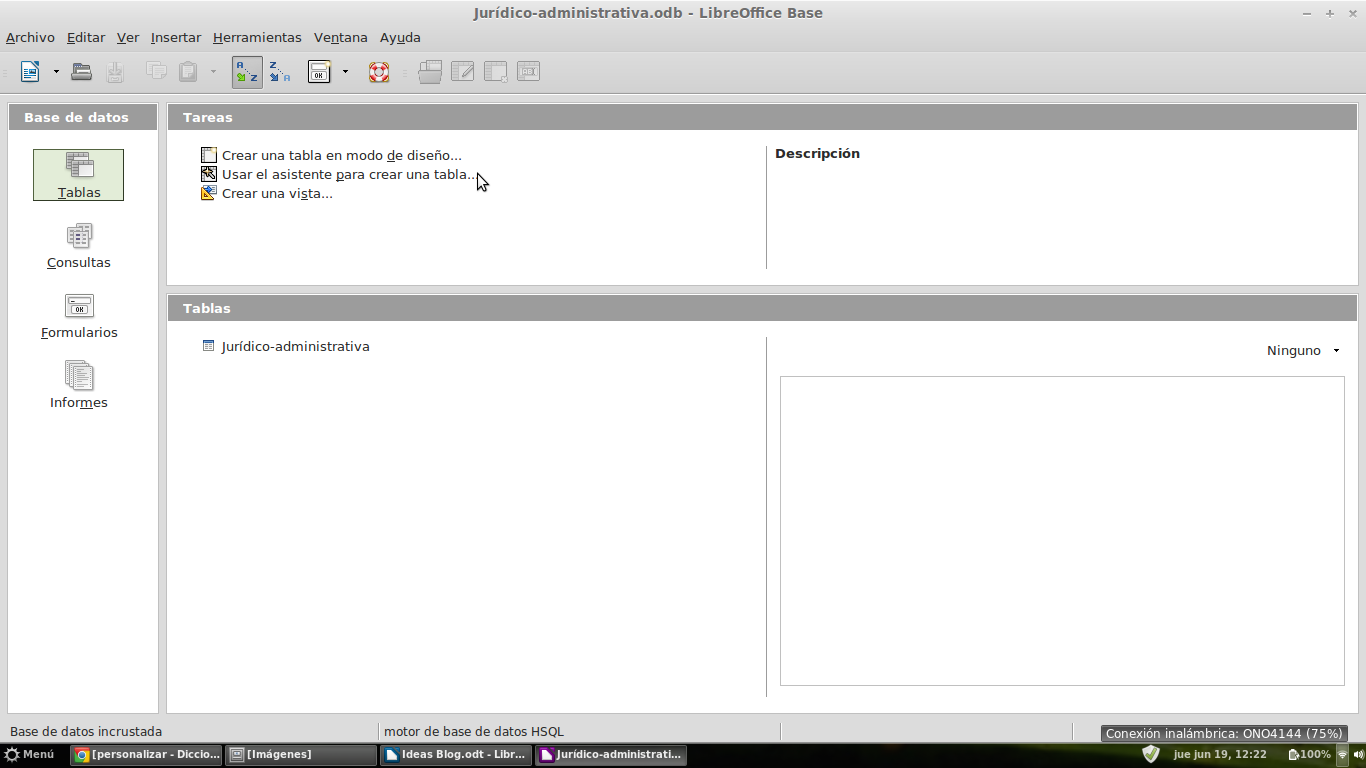The image size is (1366, 768).
Task: Select Tablas in the database sidebar
Action: click(x=78, y=175)
